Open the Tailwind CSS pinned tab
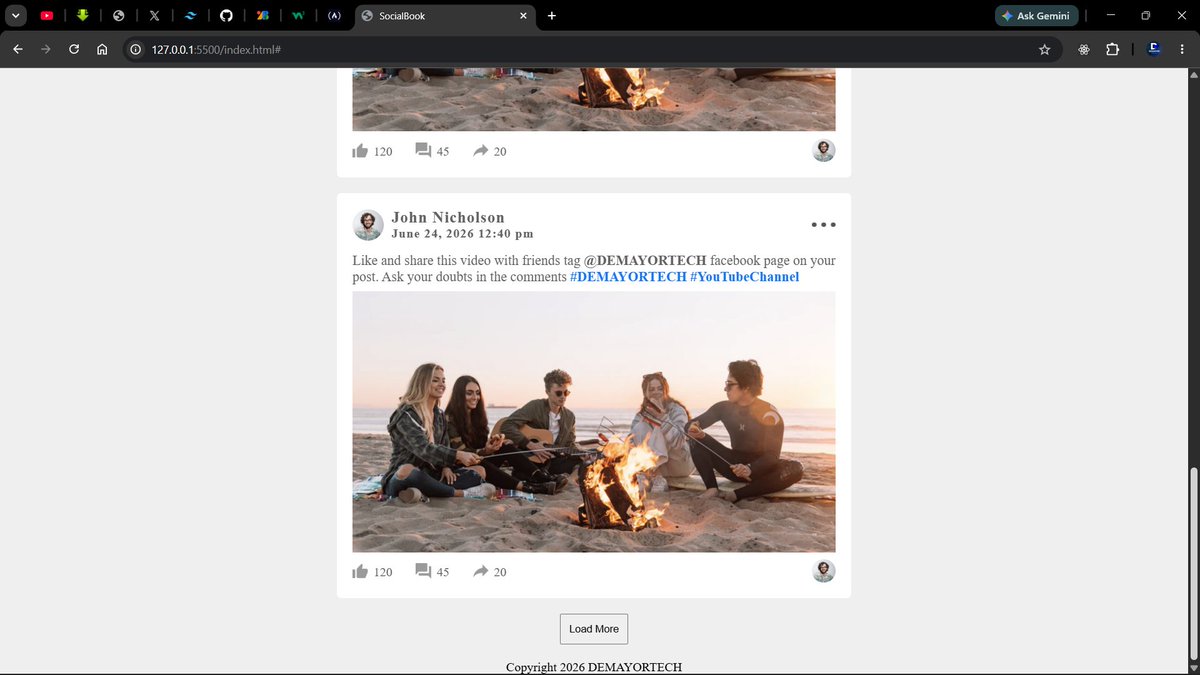This screenshot has width=1200, height=675. tap(190, 16)
